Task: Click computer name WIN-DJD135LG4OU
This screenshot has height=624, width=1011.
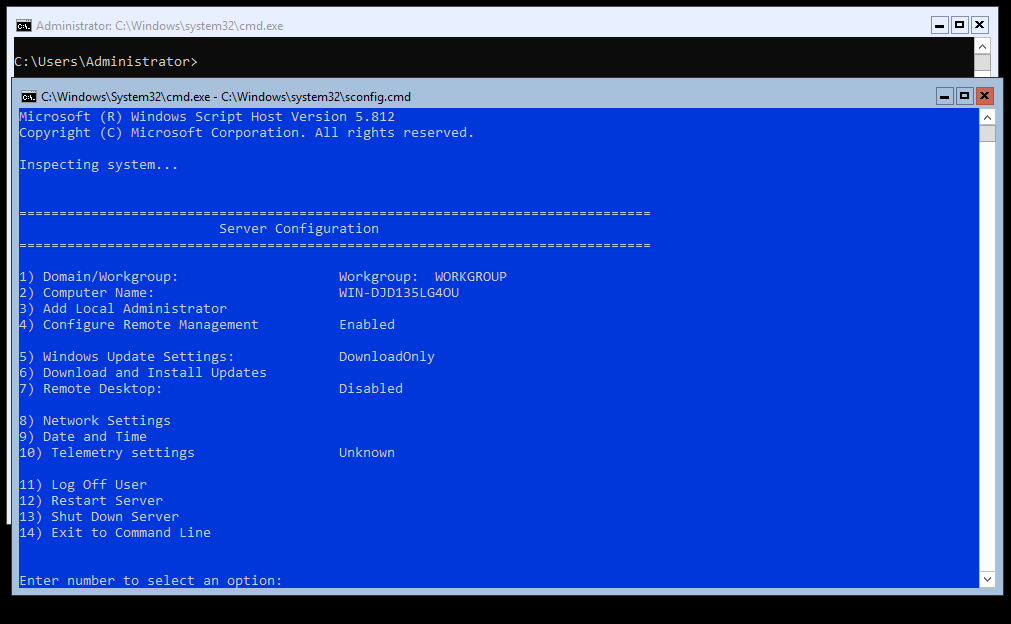Action: pos(399,293)
